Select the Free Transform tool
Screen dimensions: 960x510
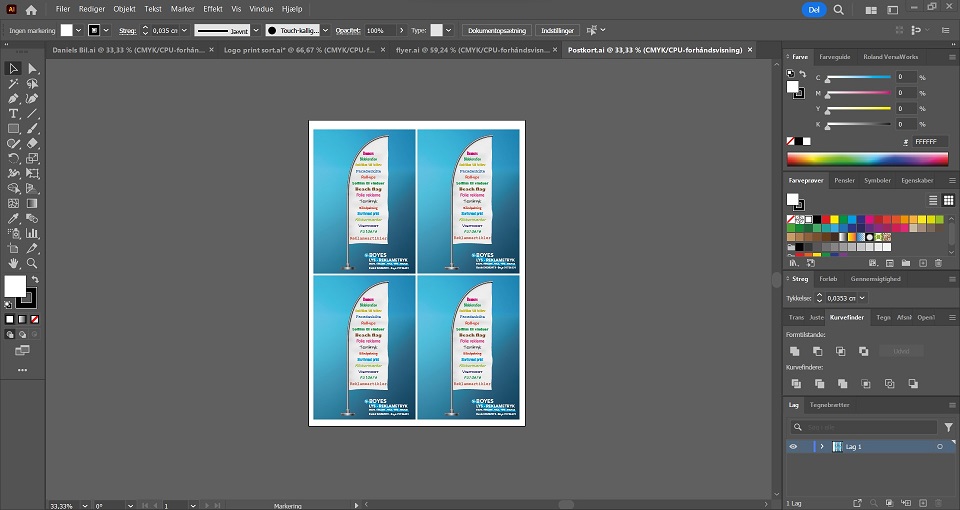click(32, 173)
